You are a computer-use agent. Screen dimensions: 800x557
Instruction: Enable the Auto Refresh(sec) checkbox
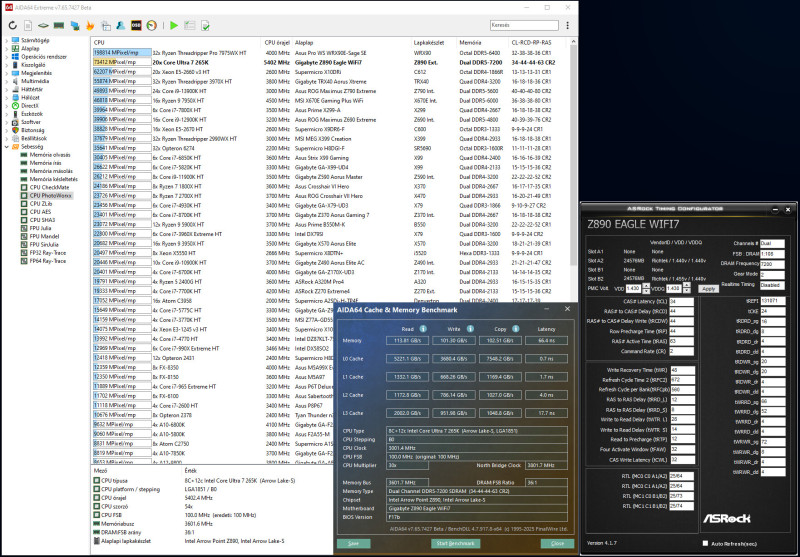point(707,543)
